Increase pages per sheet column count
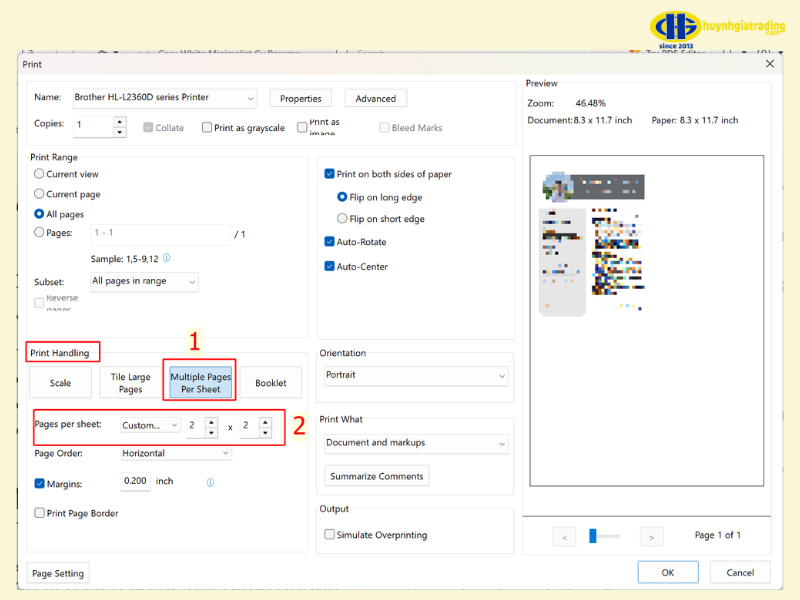 tap(211, 421)
